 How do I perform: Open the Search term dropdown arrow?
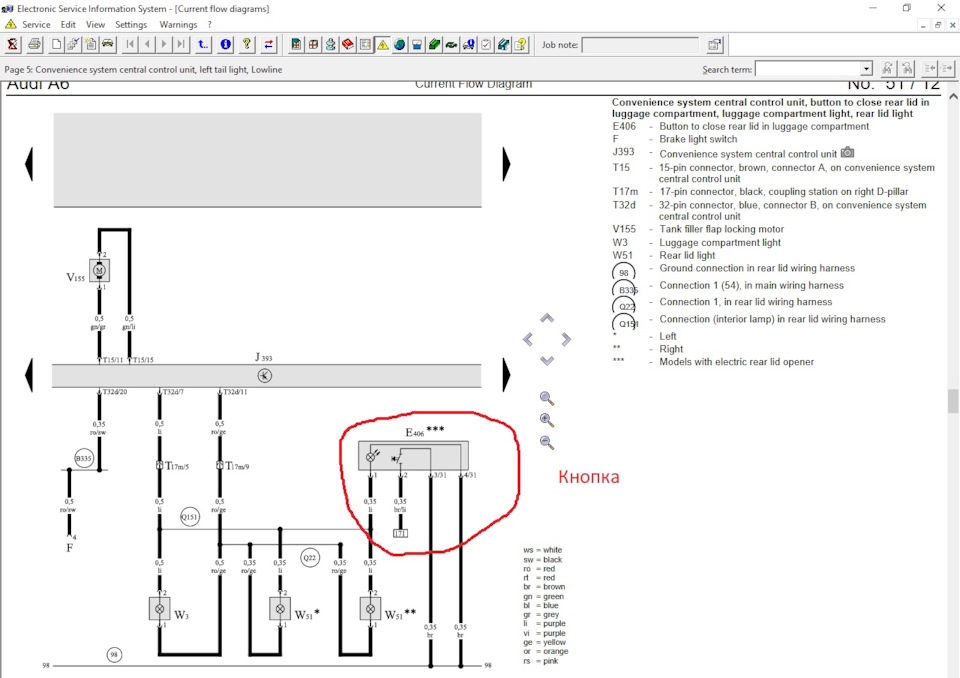(866, 69)
